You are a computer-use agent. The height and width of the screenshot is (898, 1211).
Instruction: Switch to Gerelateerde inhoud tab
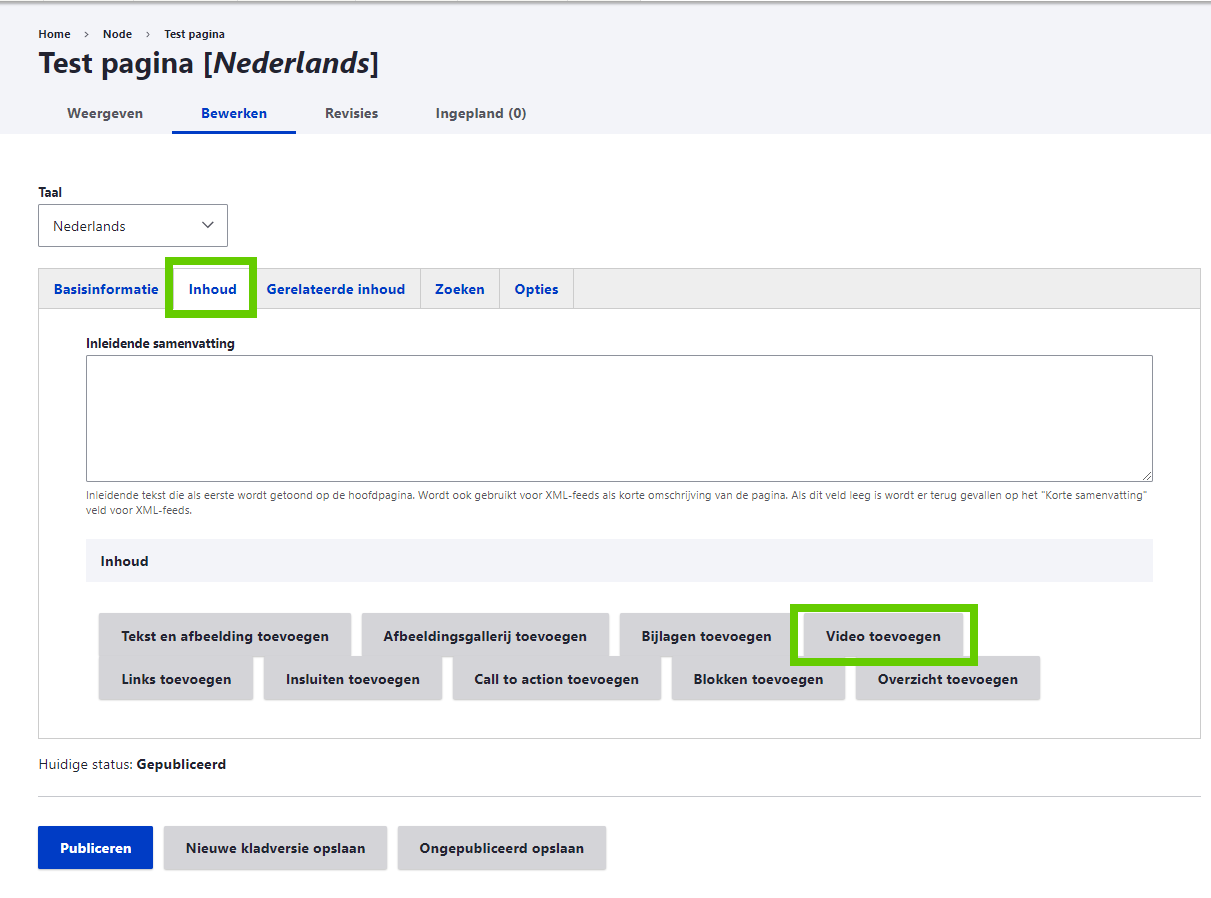pos(335,289)
